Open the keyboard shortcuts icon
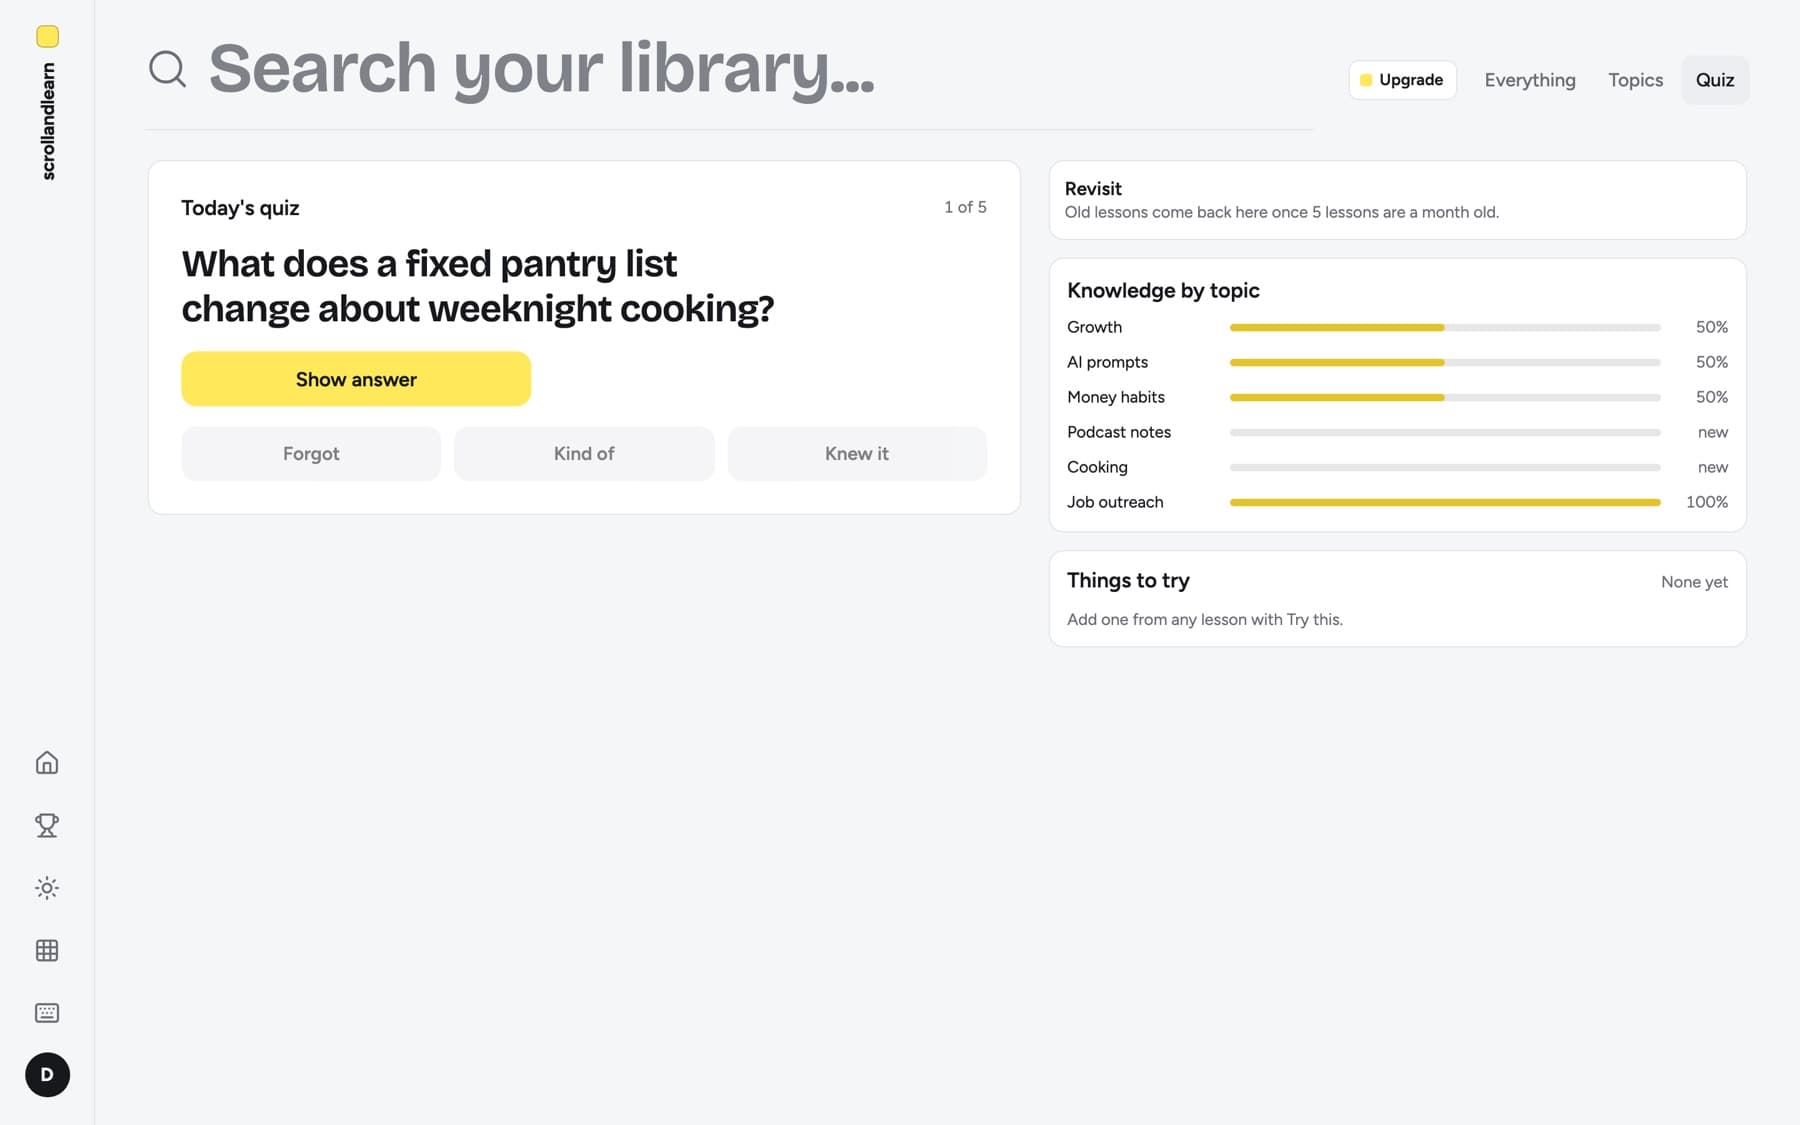 pos(47,1013)
